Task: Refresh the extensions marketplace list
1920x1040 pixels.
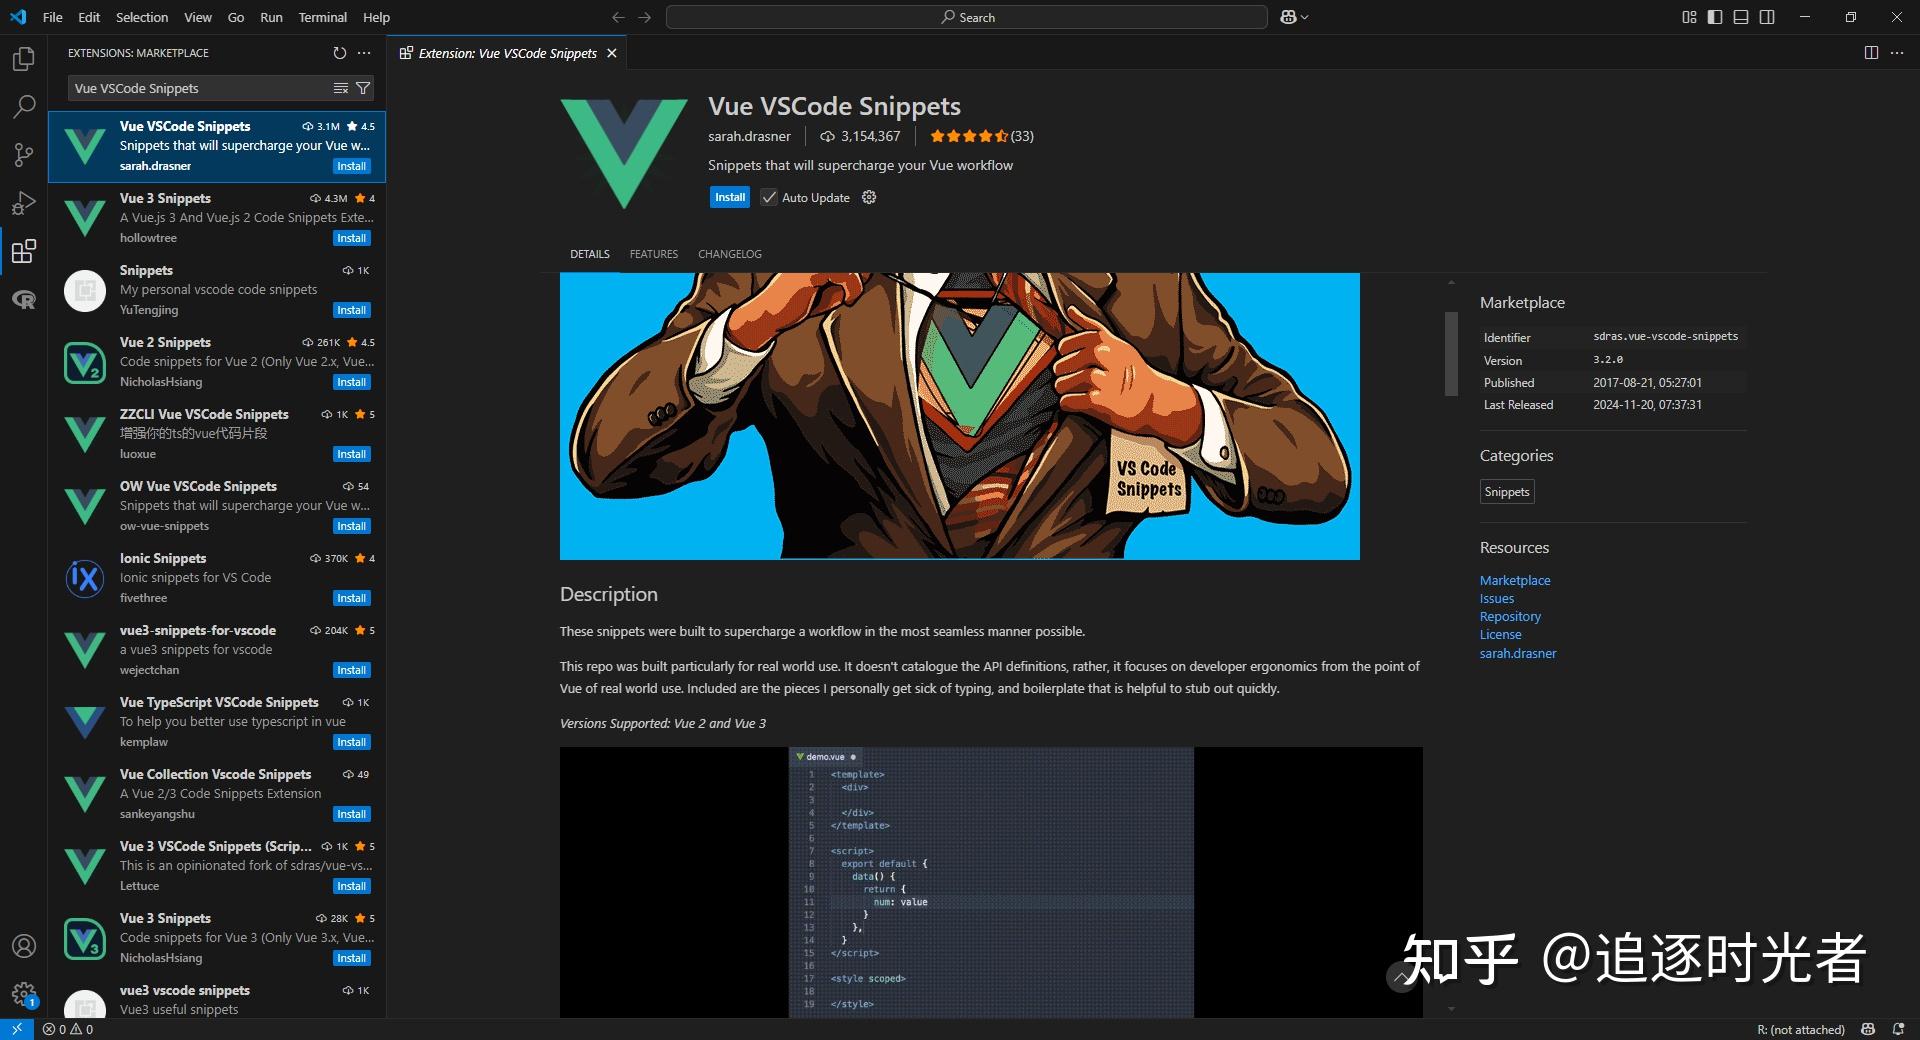Action: click(x=338, y=53)
